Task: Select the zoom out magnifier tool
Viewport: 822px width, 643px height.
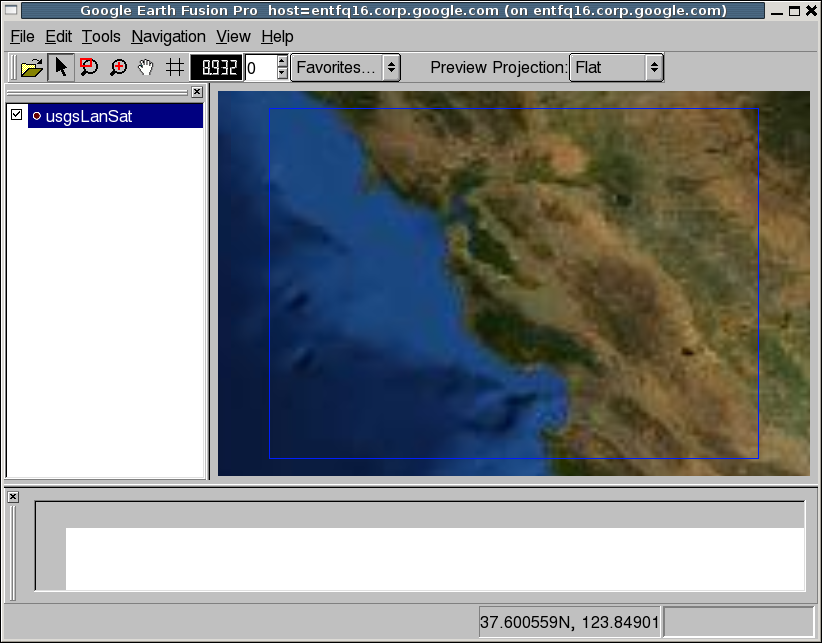Action: [x=89, y=67]
